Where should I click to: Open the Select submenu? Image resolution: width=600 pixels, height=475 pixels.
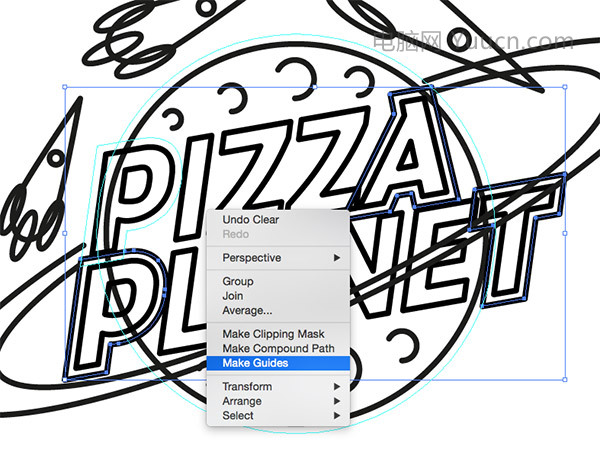click(278, 416)
